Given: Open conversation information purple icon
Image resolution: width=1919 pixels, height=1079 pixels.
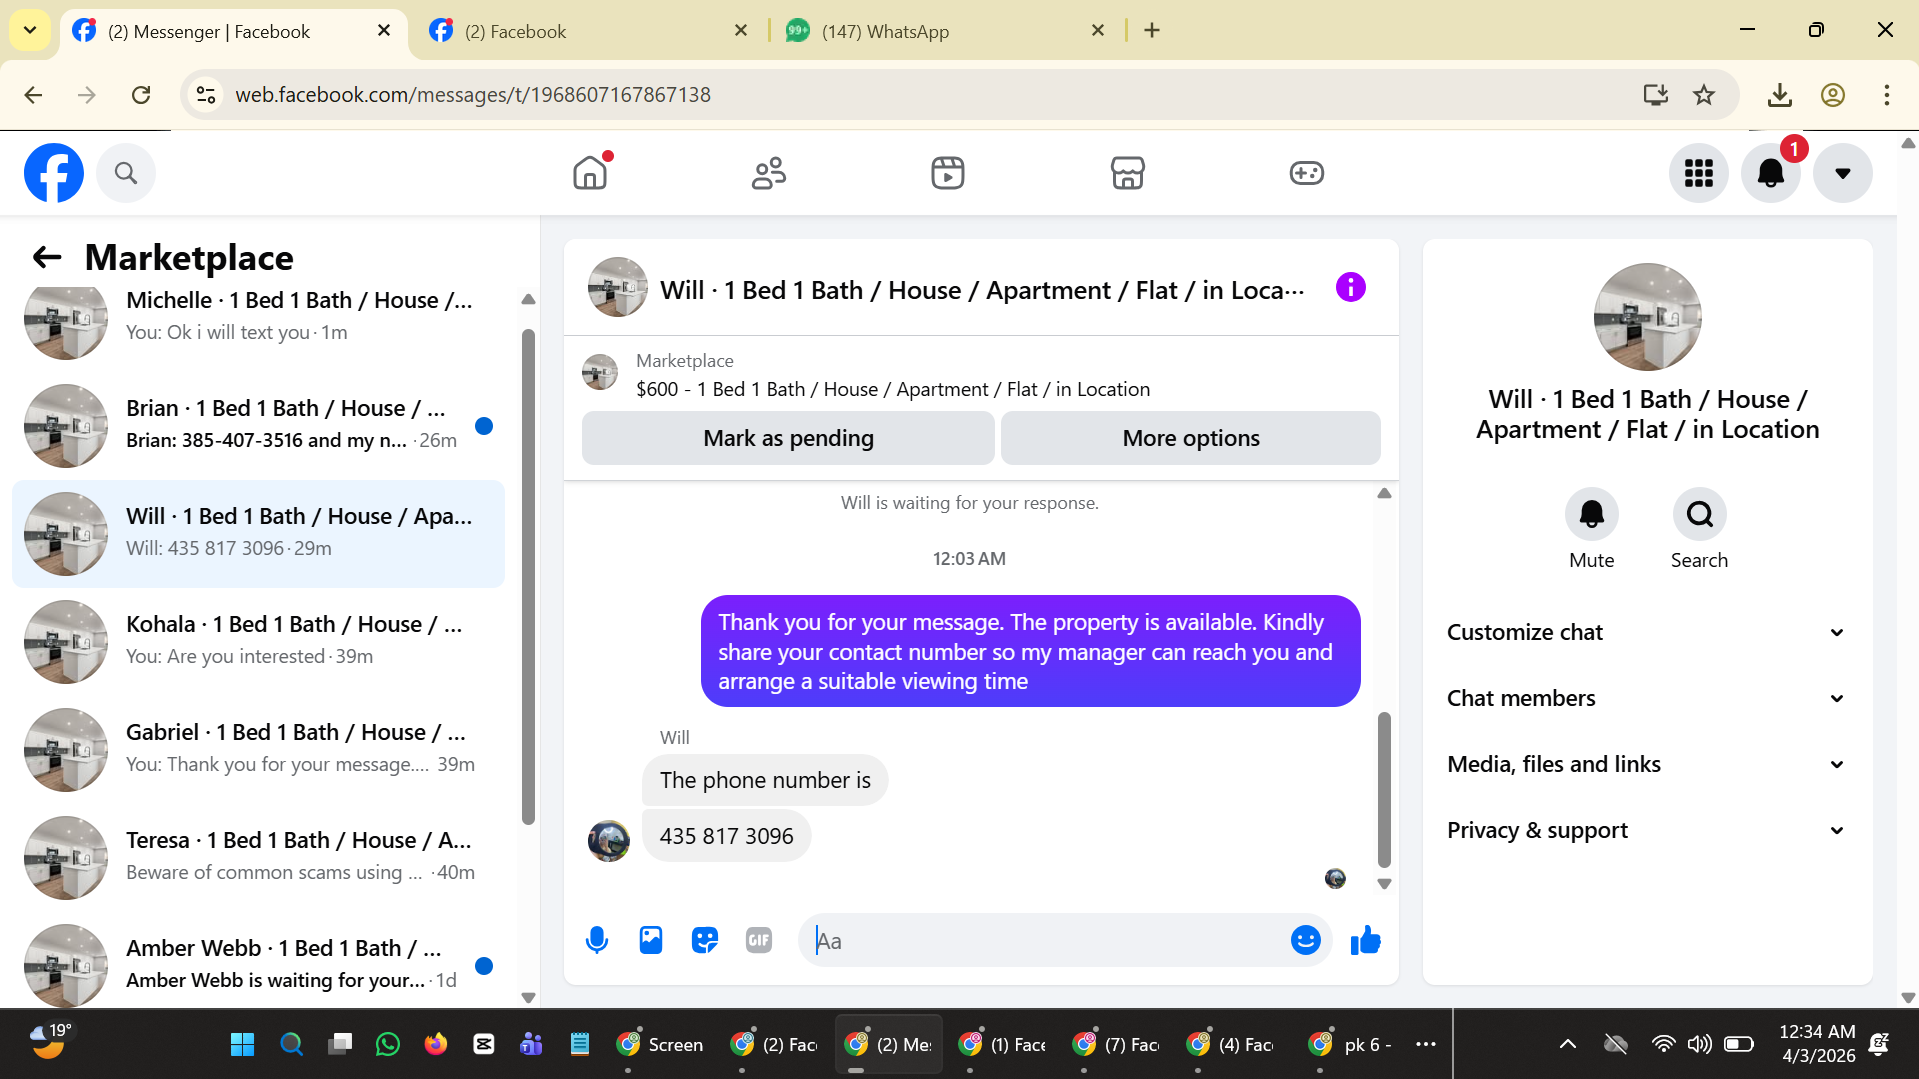Looking at the screenshot, I should [x=1350, y=288].
